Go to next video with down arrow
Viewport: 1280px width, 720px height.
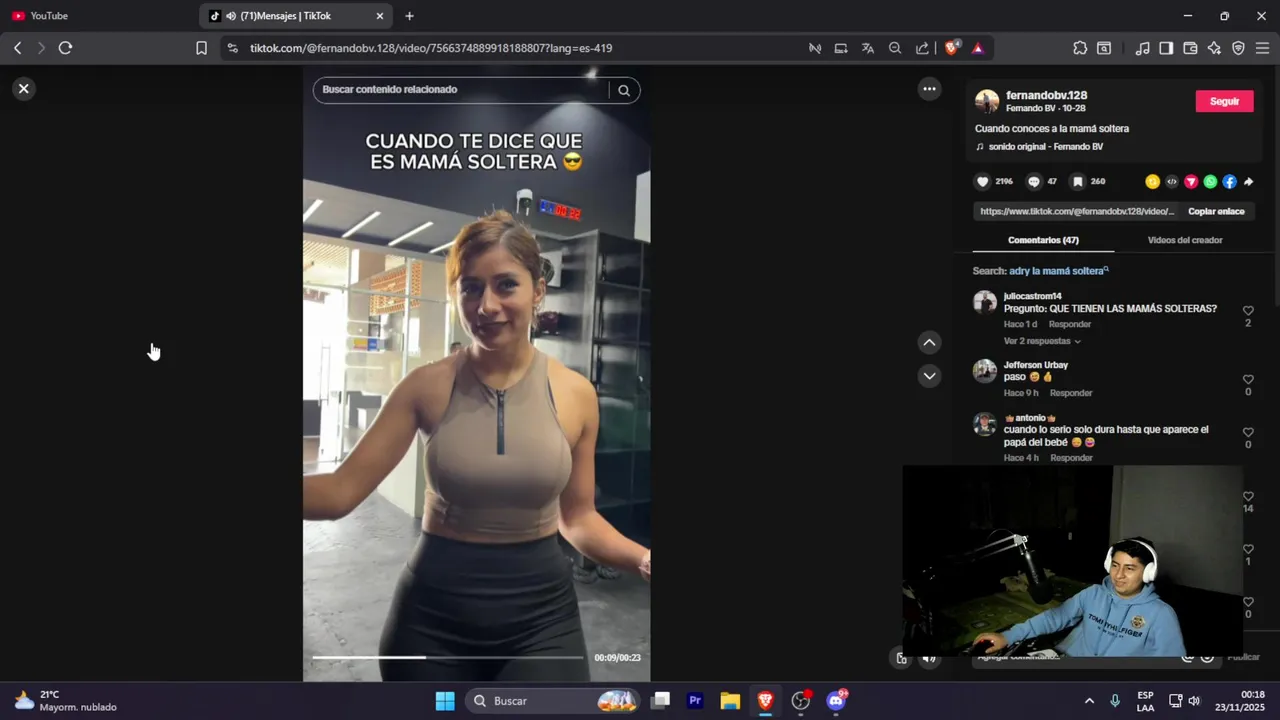point(929,376)
